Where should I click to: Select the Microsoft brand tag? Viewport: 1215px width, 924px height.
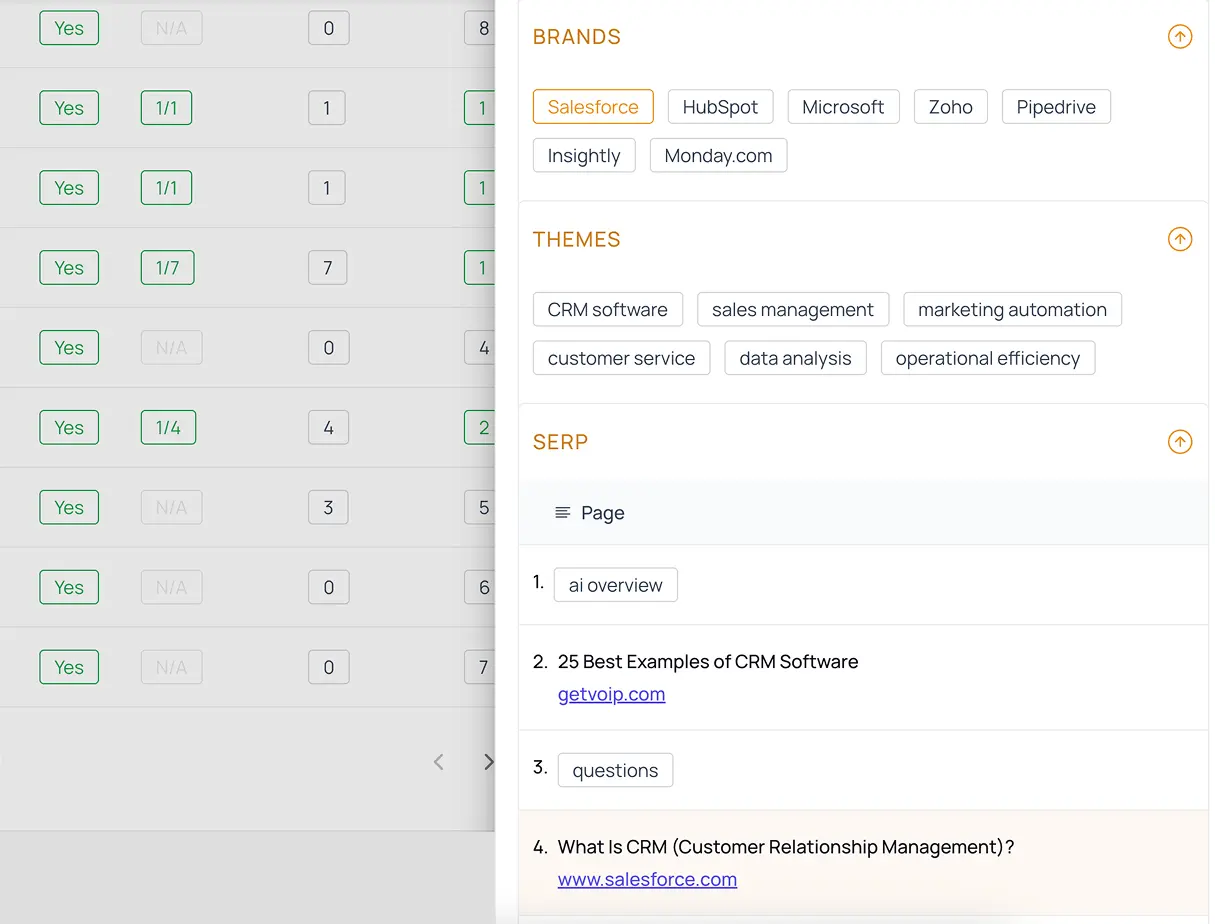click(843, 107)
